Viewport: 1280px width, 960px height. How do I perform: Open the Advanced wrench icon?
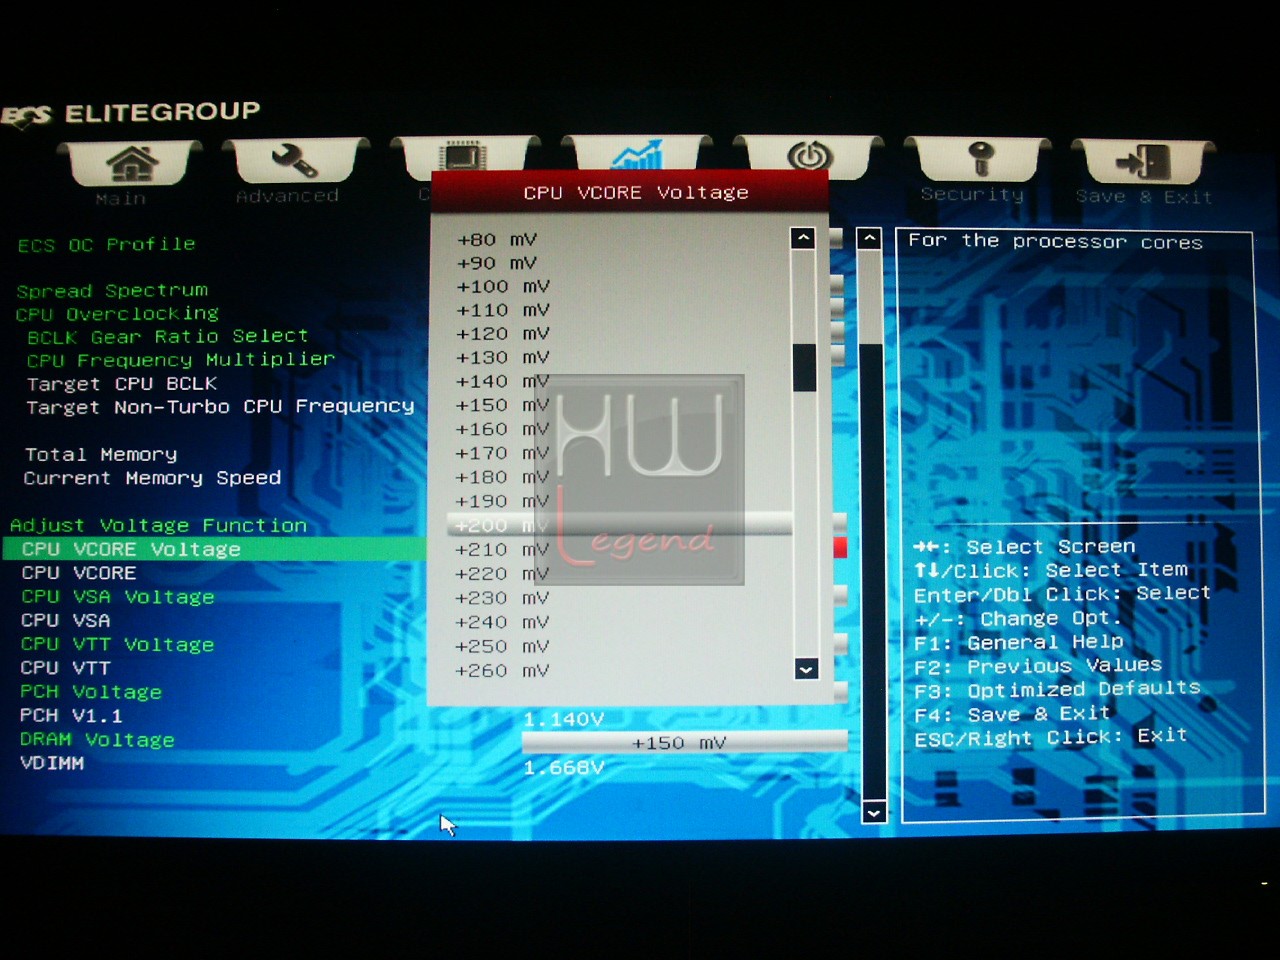tap(293, 160)
